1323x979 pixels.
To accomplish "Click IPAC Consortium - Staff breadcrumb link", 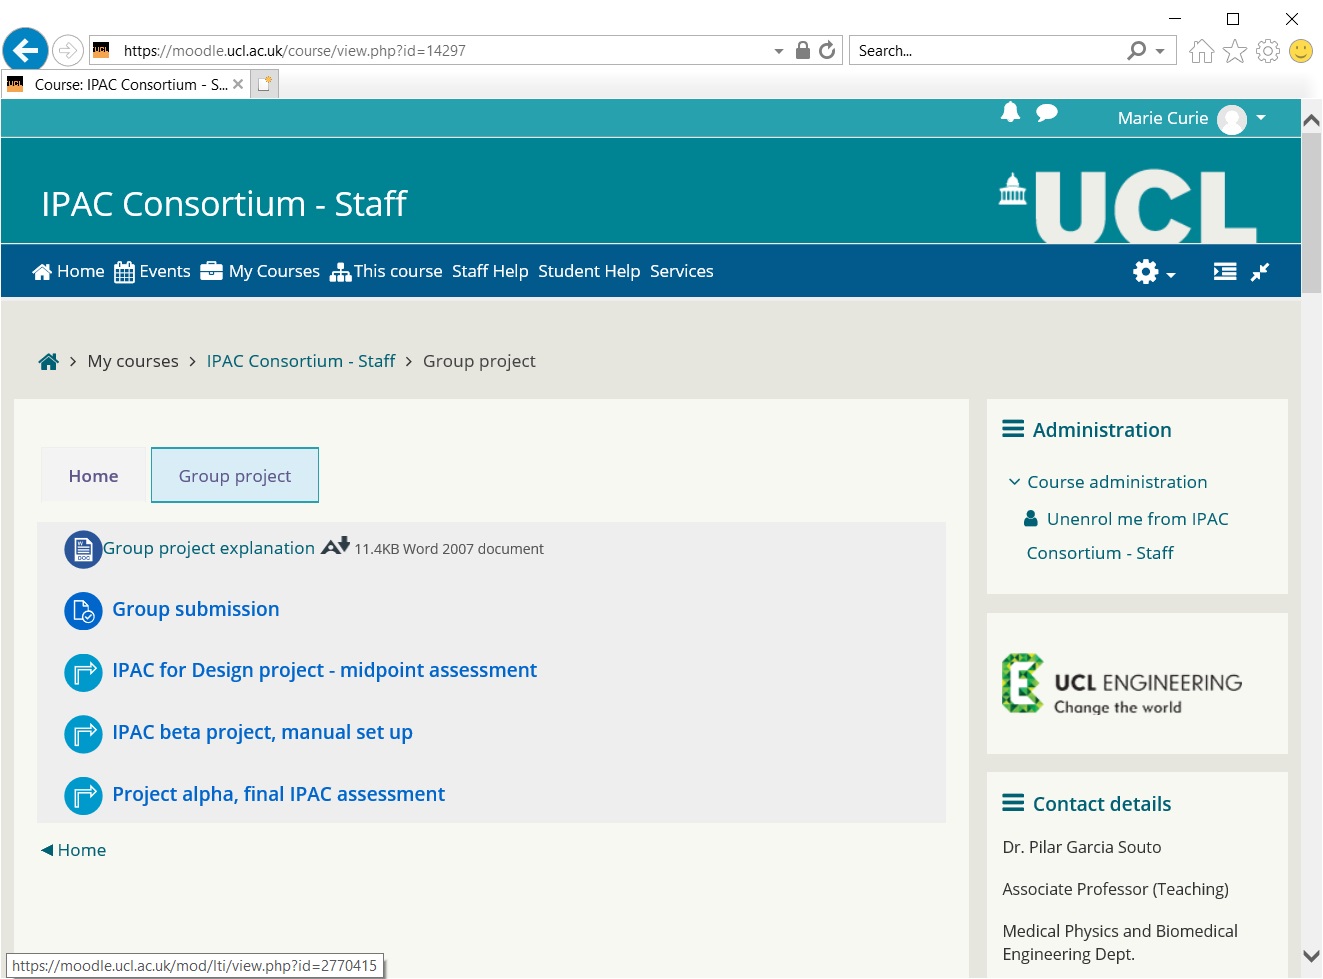I will click(301, 361).
